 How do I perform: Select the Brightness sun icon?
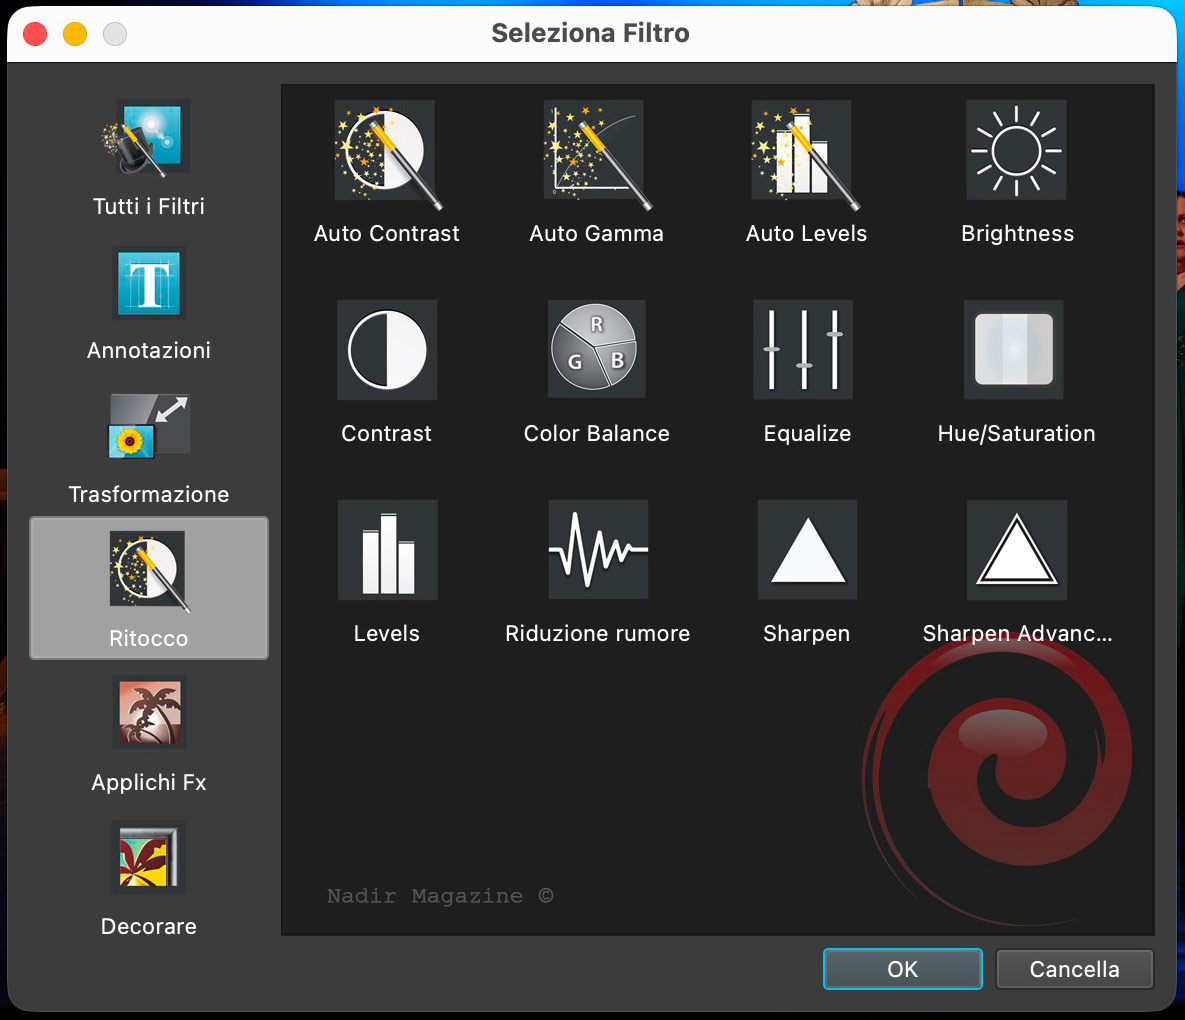click(x=1016, y=151)
